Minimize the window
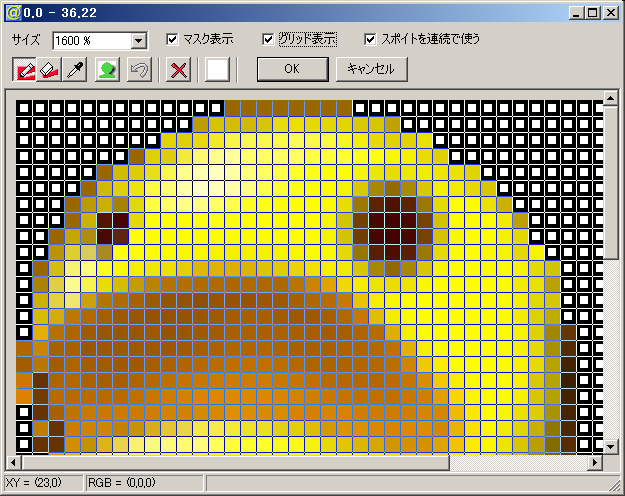Image resolution: width=625 pixels, height=496 pixels. (x=577, y=13)
